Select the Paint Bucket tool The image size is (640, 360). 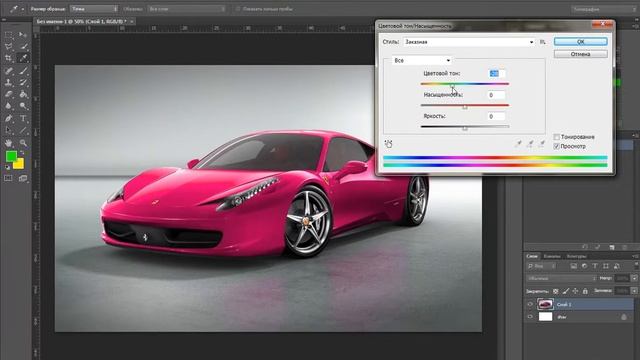tap(23, 94)
